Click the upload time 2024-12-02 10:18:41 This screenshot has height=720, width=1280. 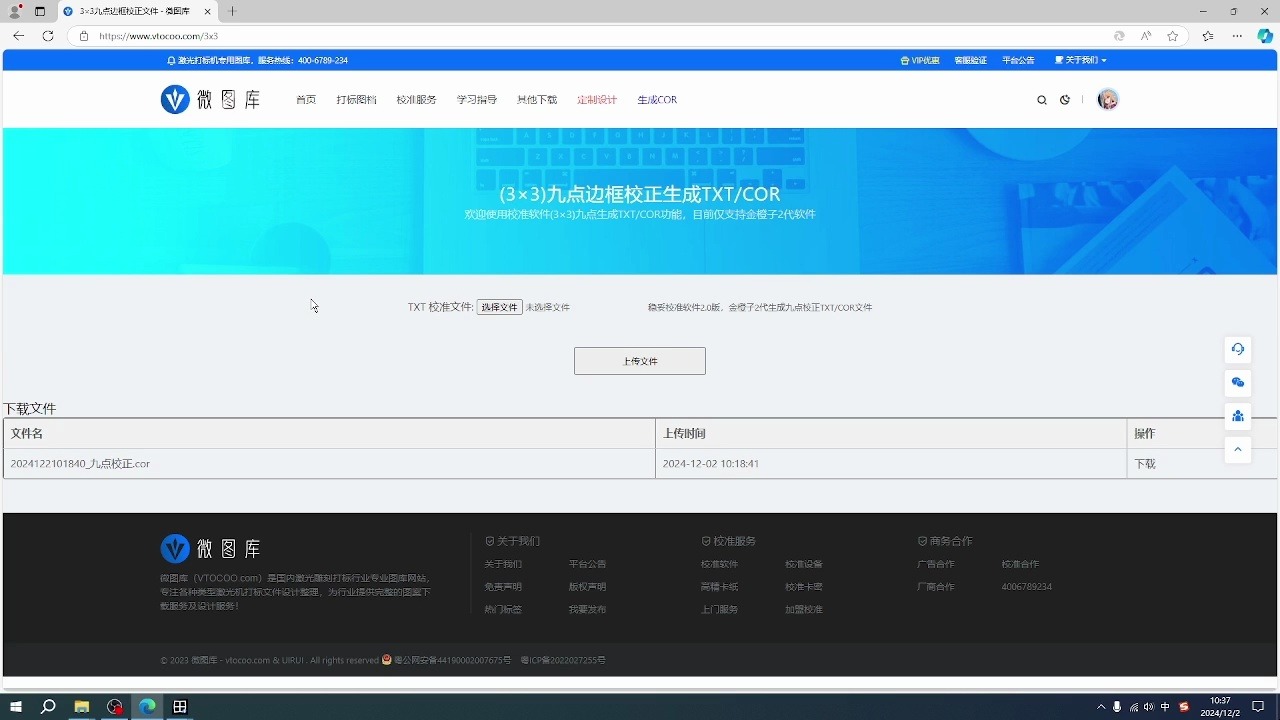(711, 464)
